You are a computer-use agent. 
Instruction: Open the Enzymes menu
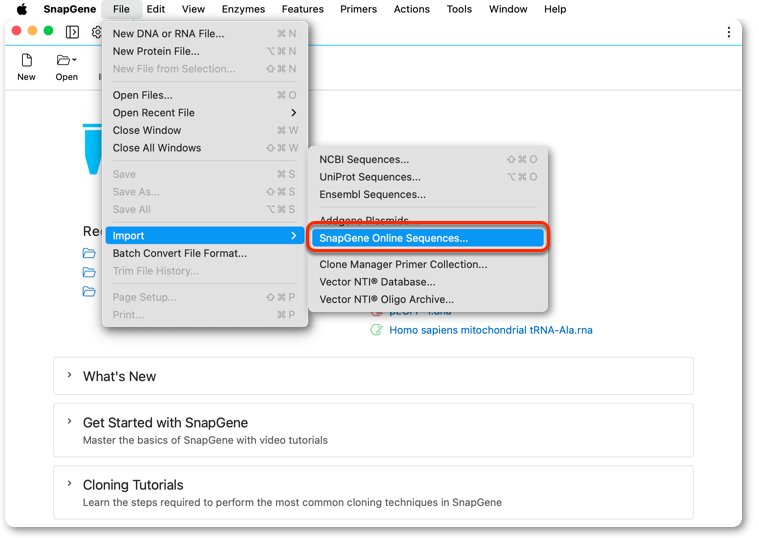pyautogui.click(x=243, y=9)
